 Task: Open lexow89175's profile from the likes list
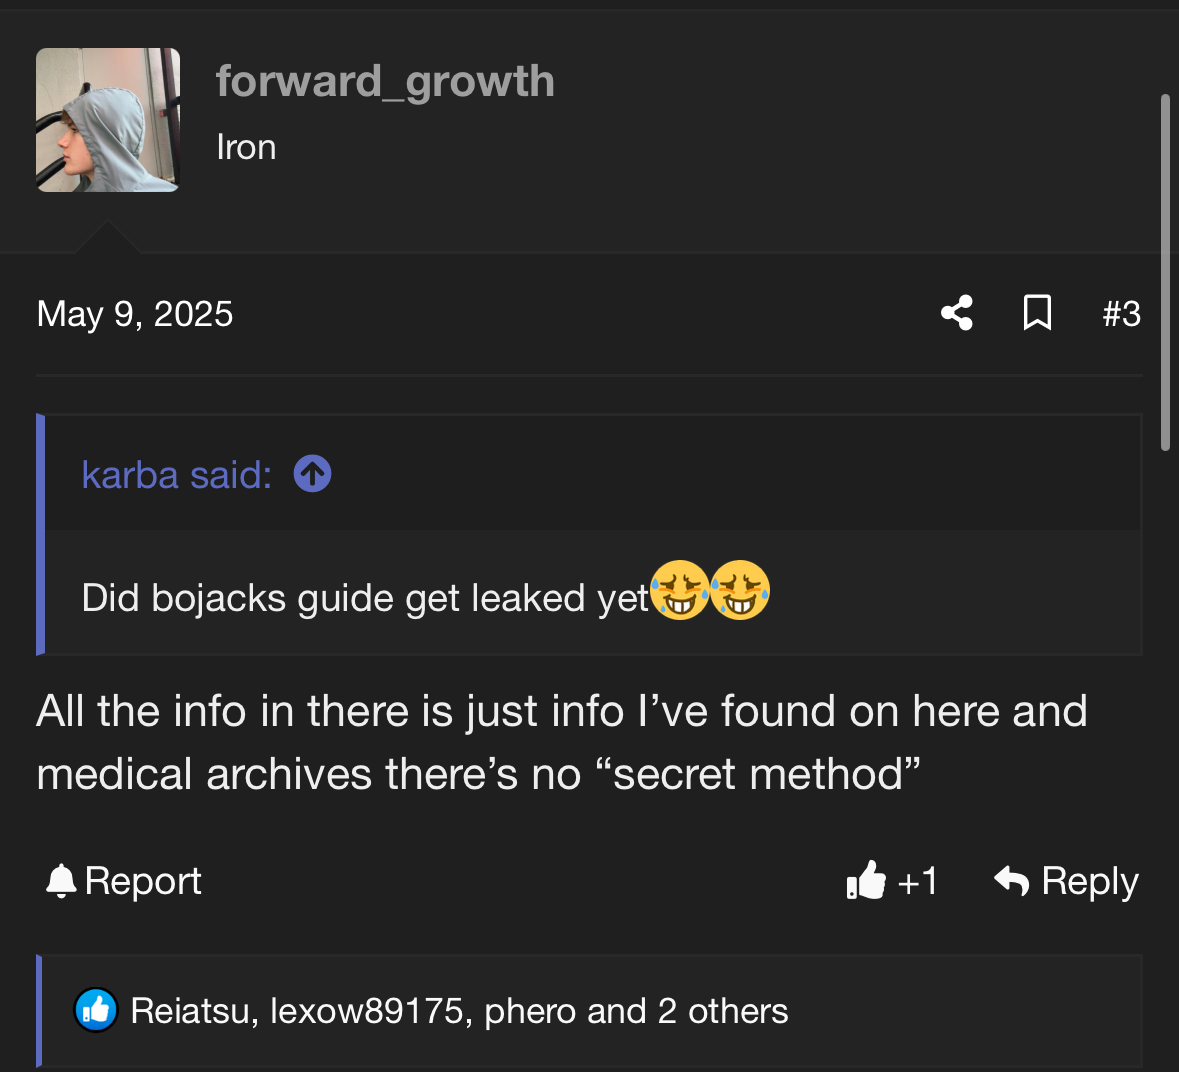coord(366,1011)
